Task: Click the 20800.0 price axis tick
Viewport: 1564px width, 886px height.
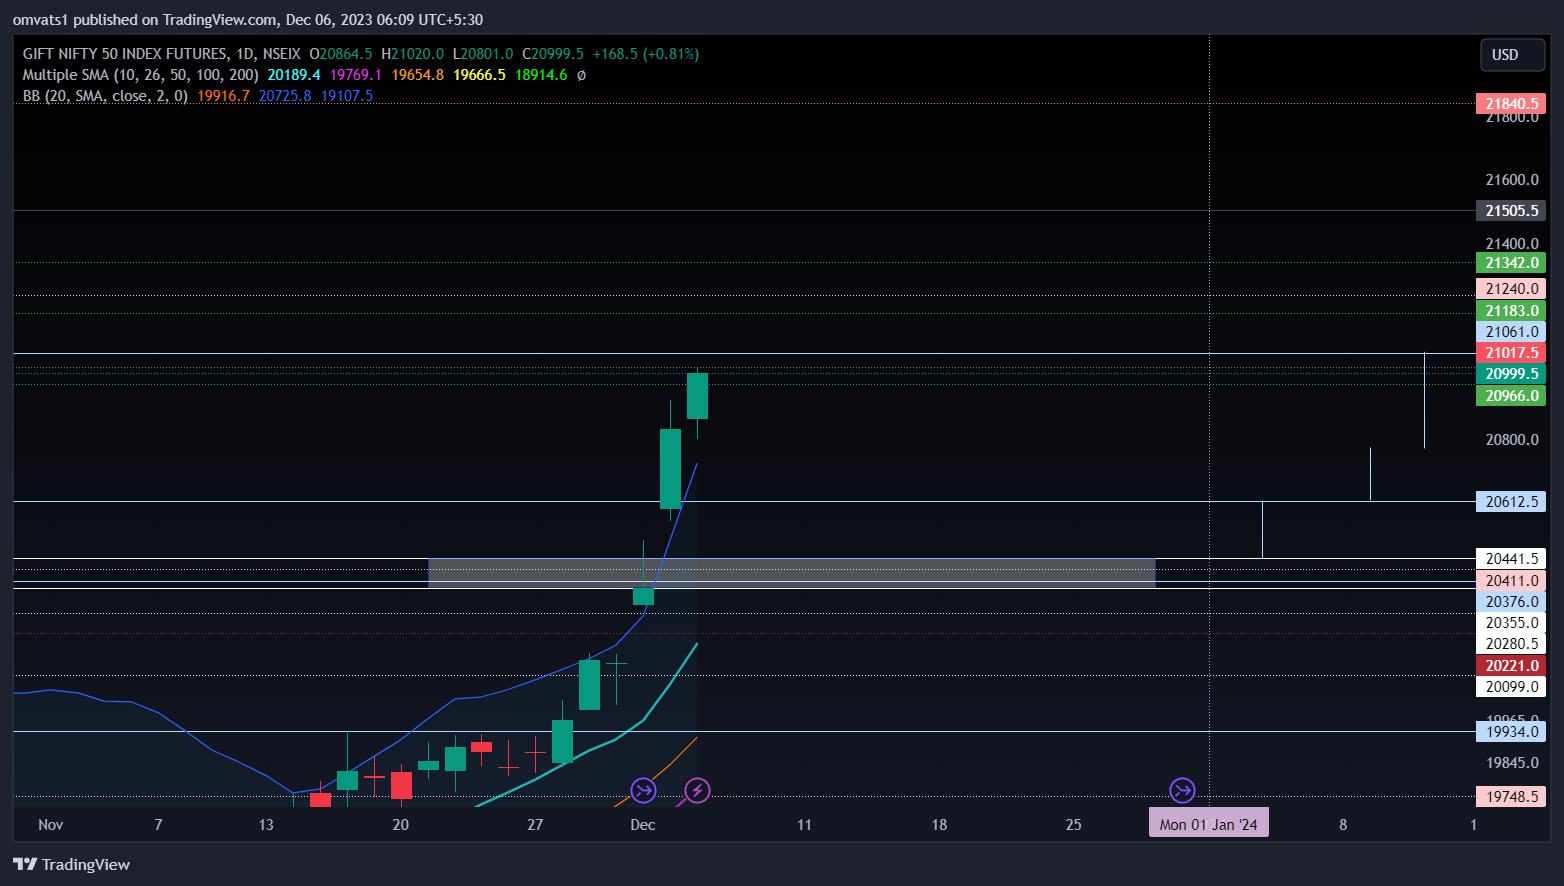Action: (1512, 440)
